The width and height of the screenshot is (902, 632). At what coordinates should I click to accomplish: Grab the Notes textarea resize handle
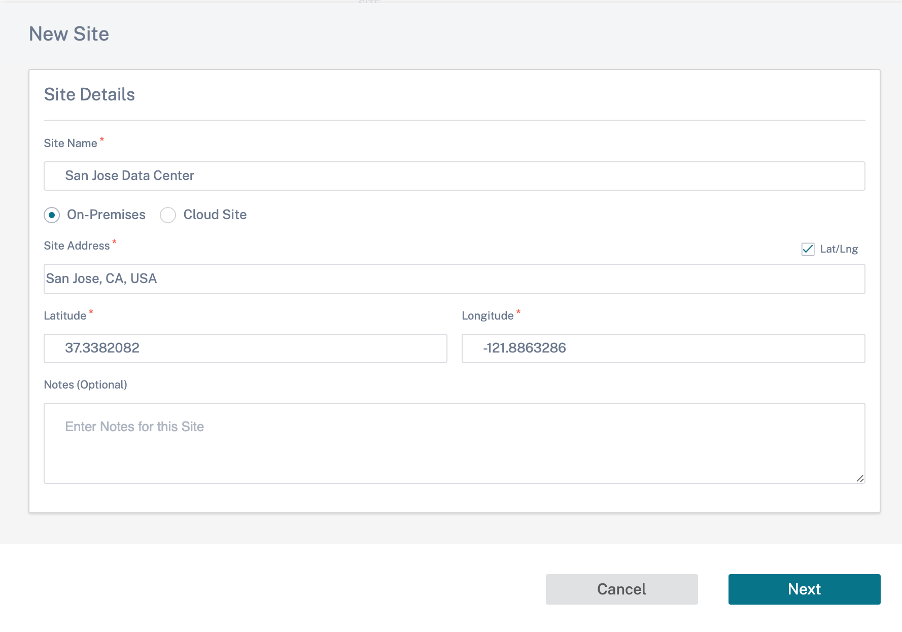[860, 478]
